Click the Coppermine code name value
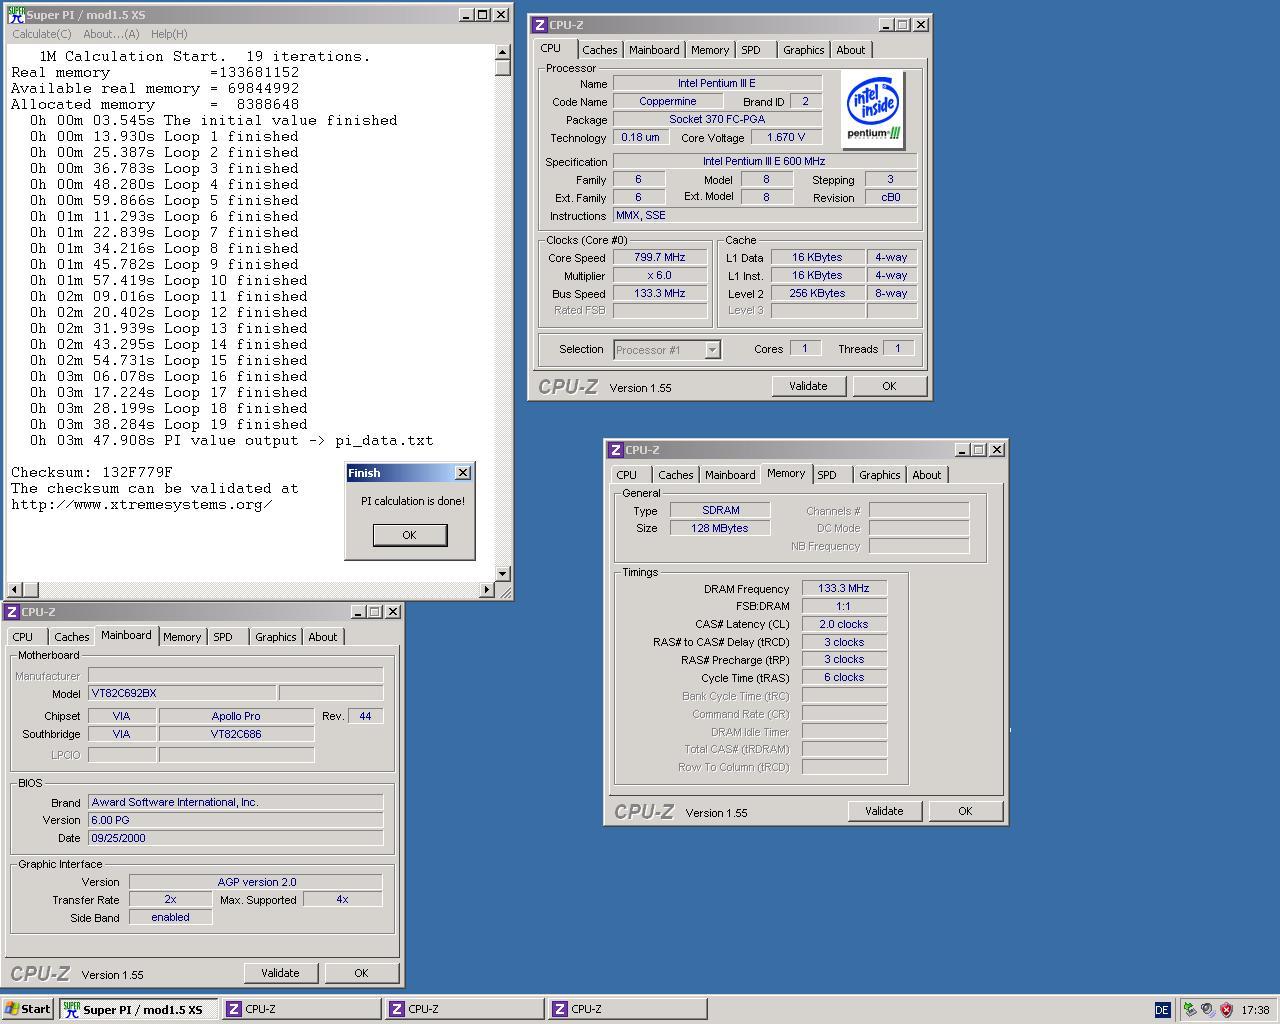This screenshot has width=1280, height=1024. pyautogui.click(x=668, y=102)
